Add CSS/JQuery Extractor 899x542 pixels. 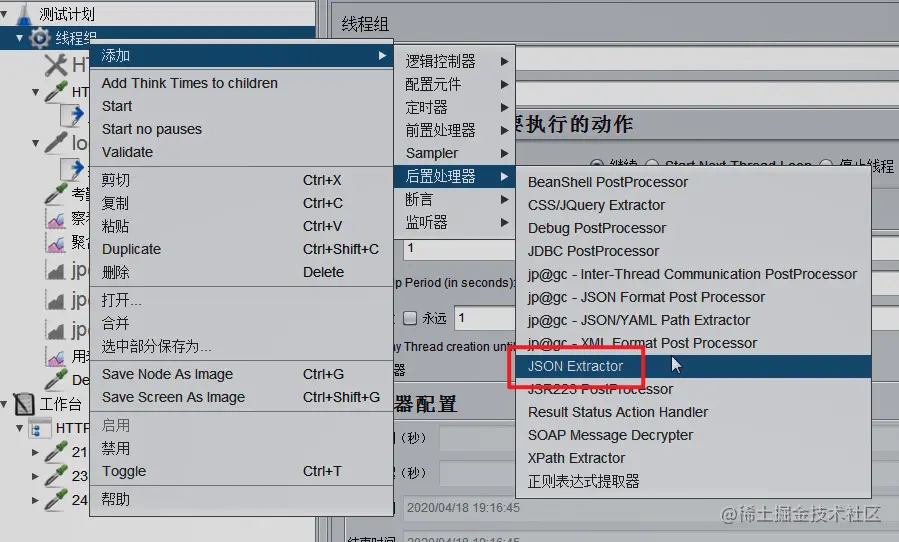click(693, 205)
